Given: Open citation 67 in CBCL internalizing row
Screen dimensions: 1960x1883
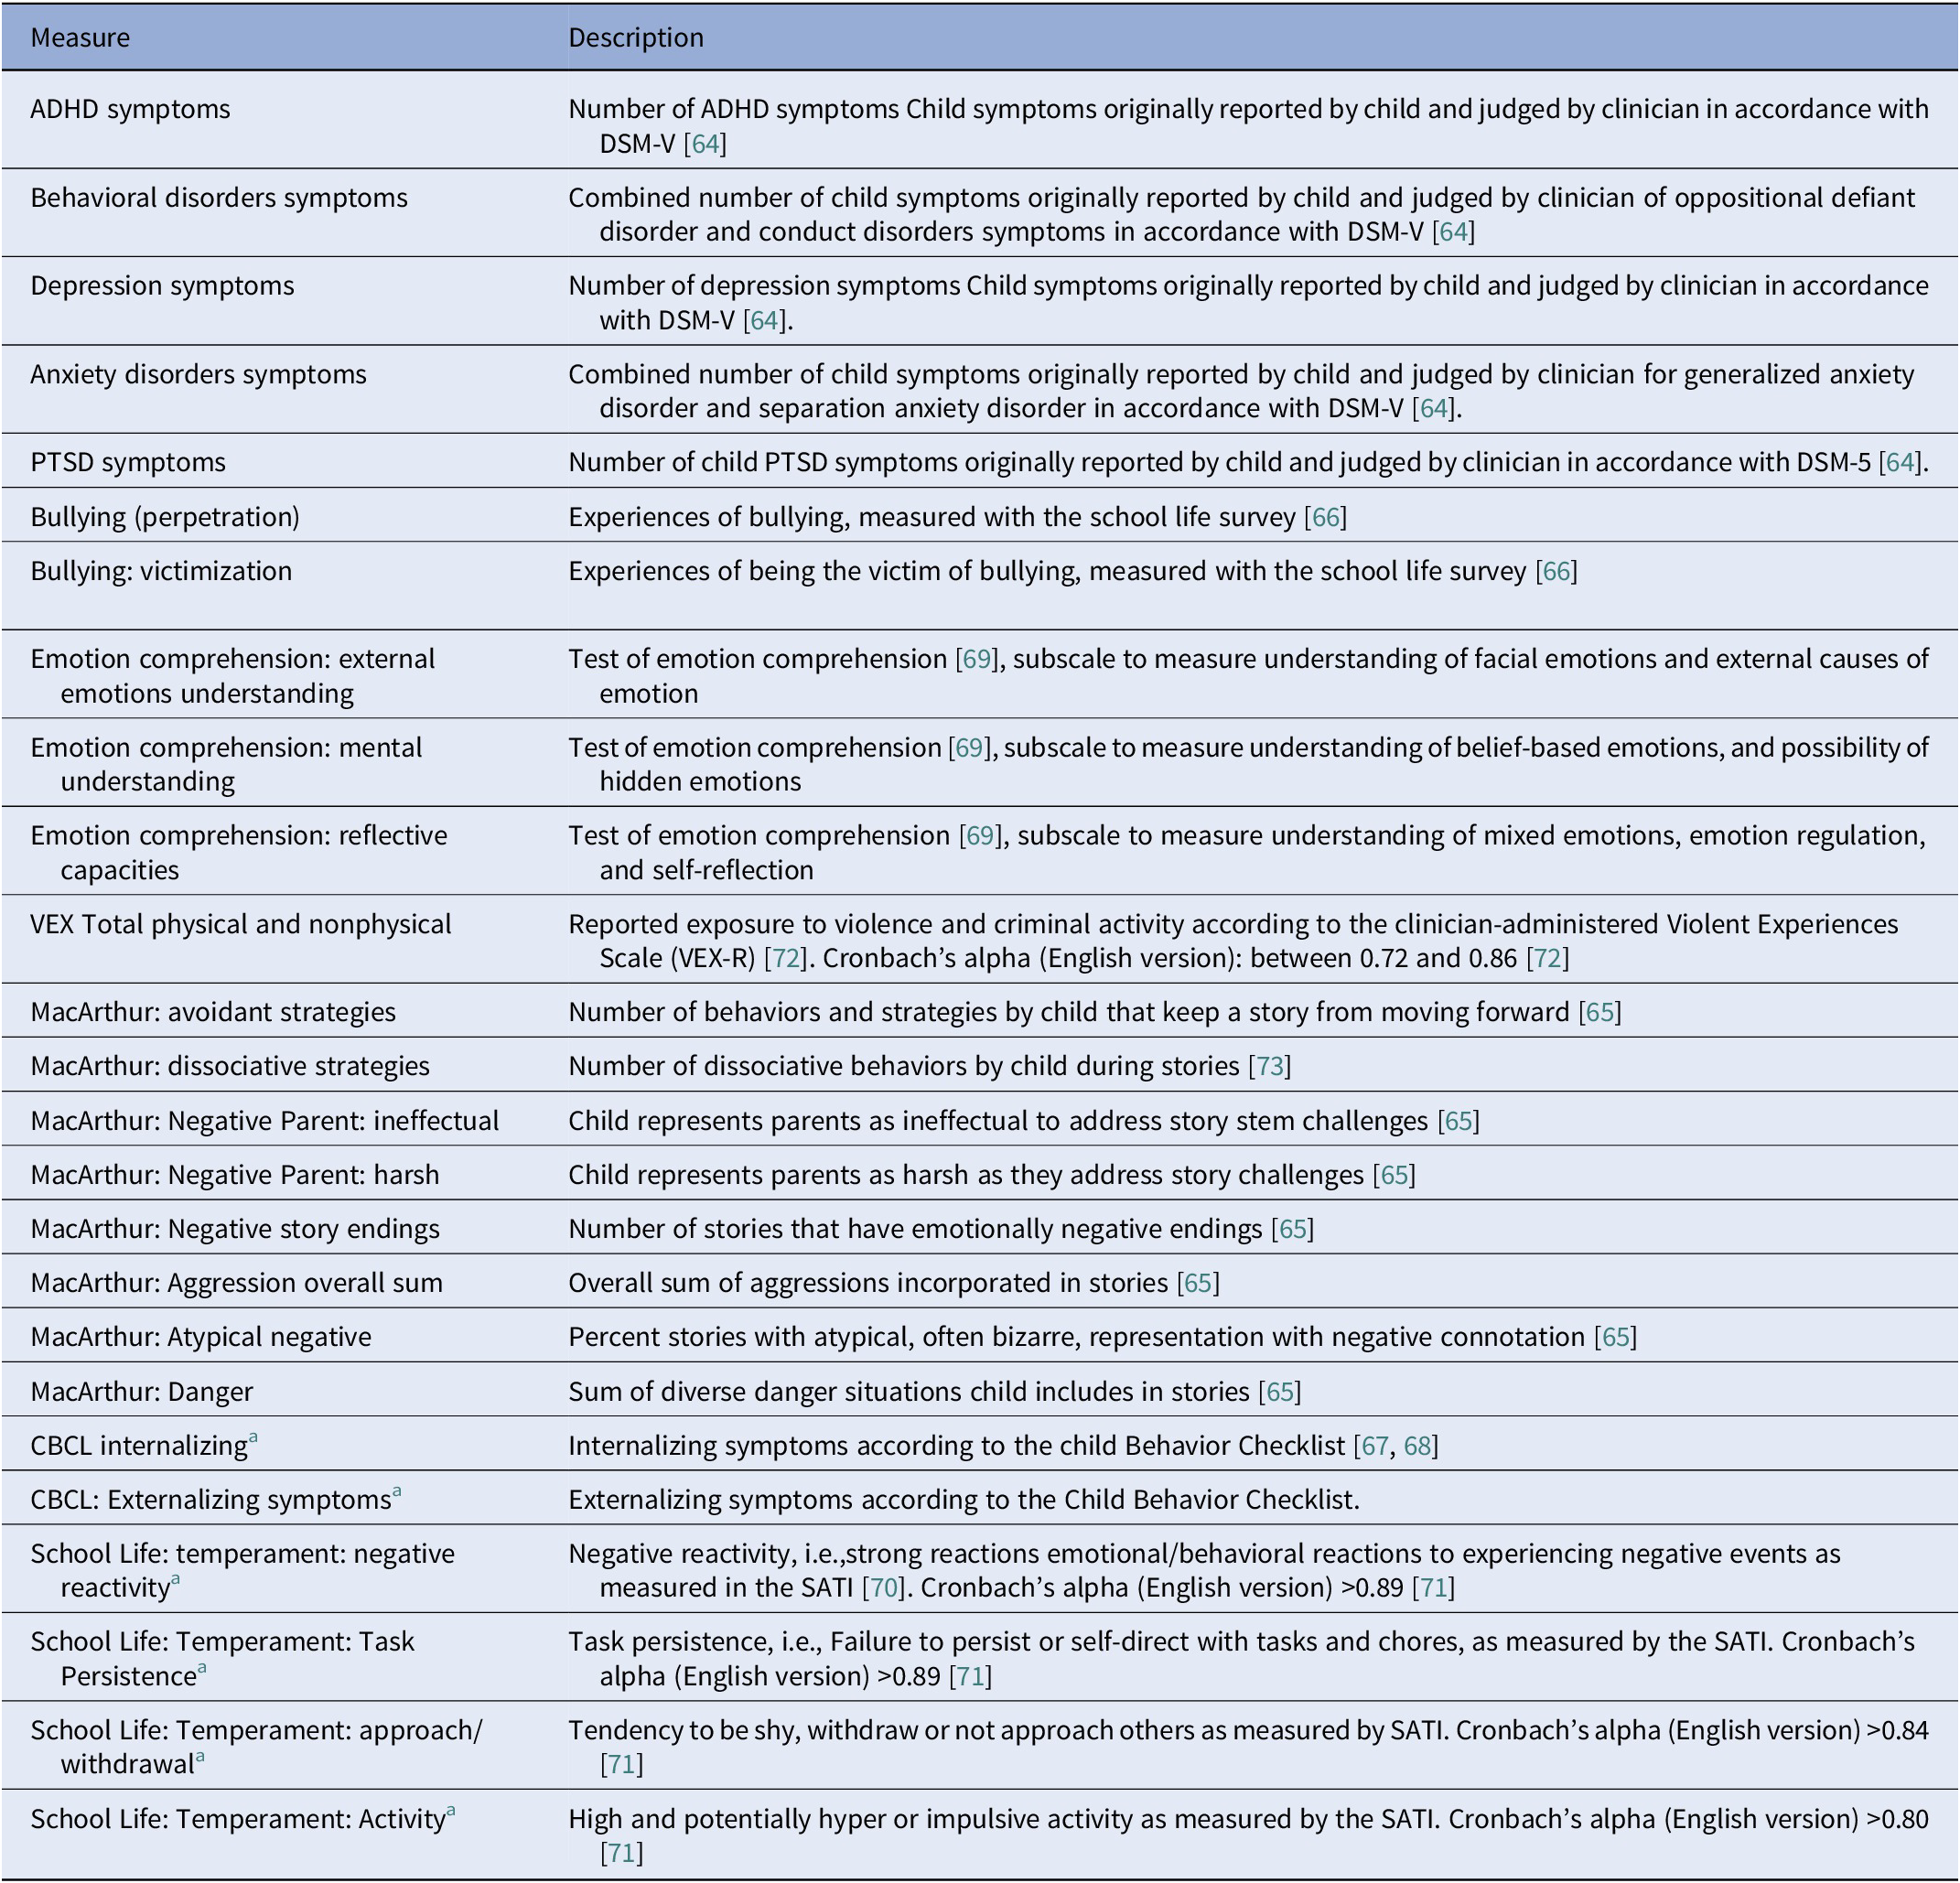Looking at the screenshot, I should (1374, 1446).
